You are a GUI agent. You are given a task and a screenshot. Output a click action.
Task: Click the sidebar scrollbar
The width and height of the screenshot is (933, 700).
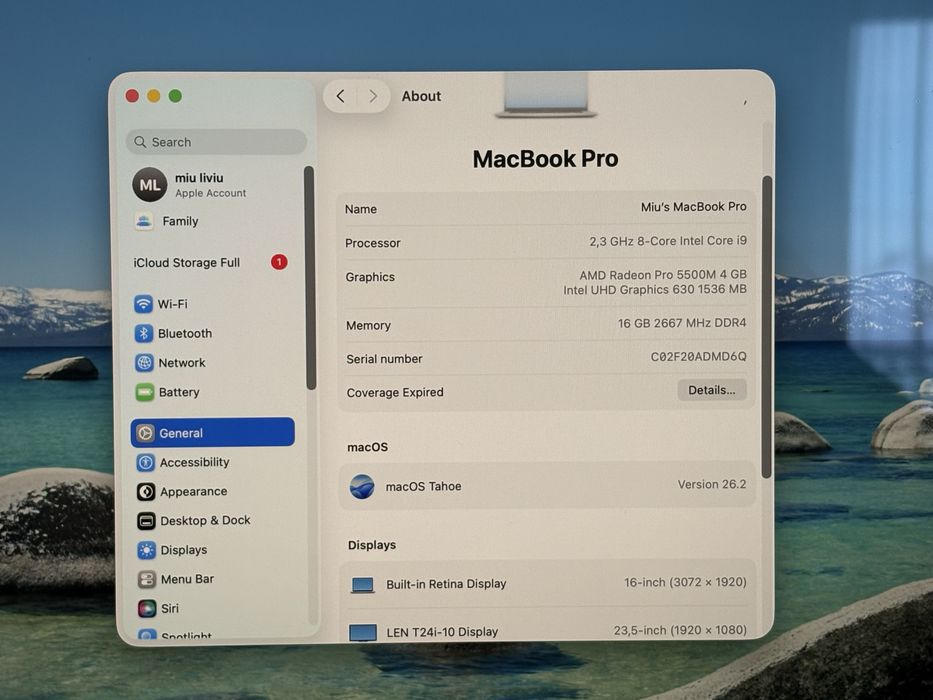coord(310,278)
